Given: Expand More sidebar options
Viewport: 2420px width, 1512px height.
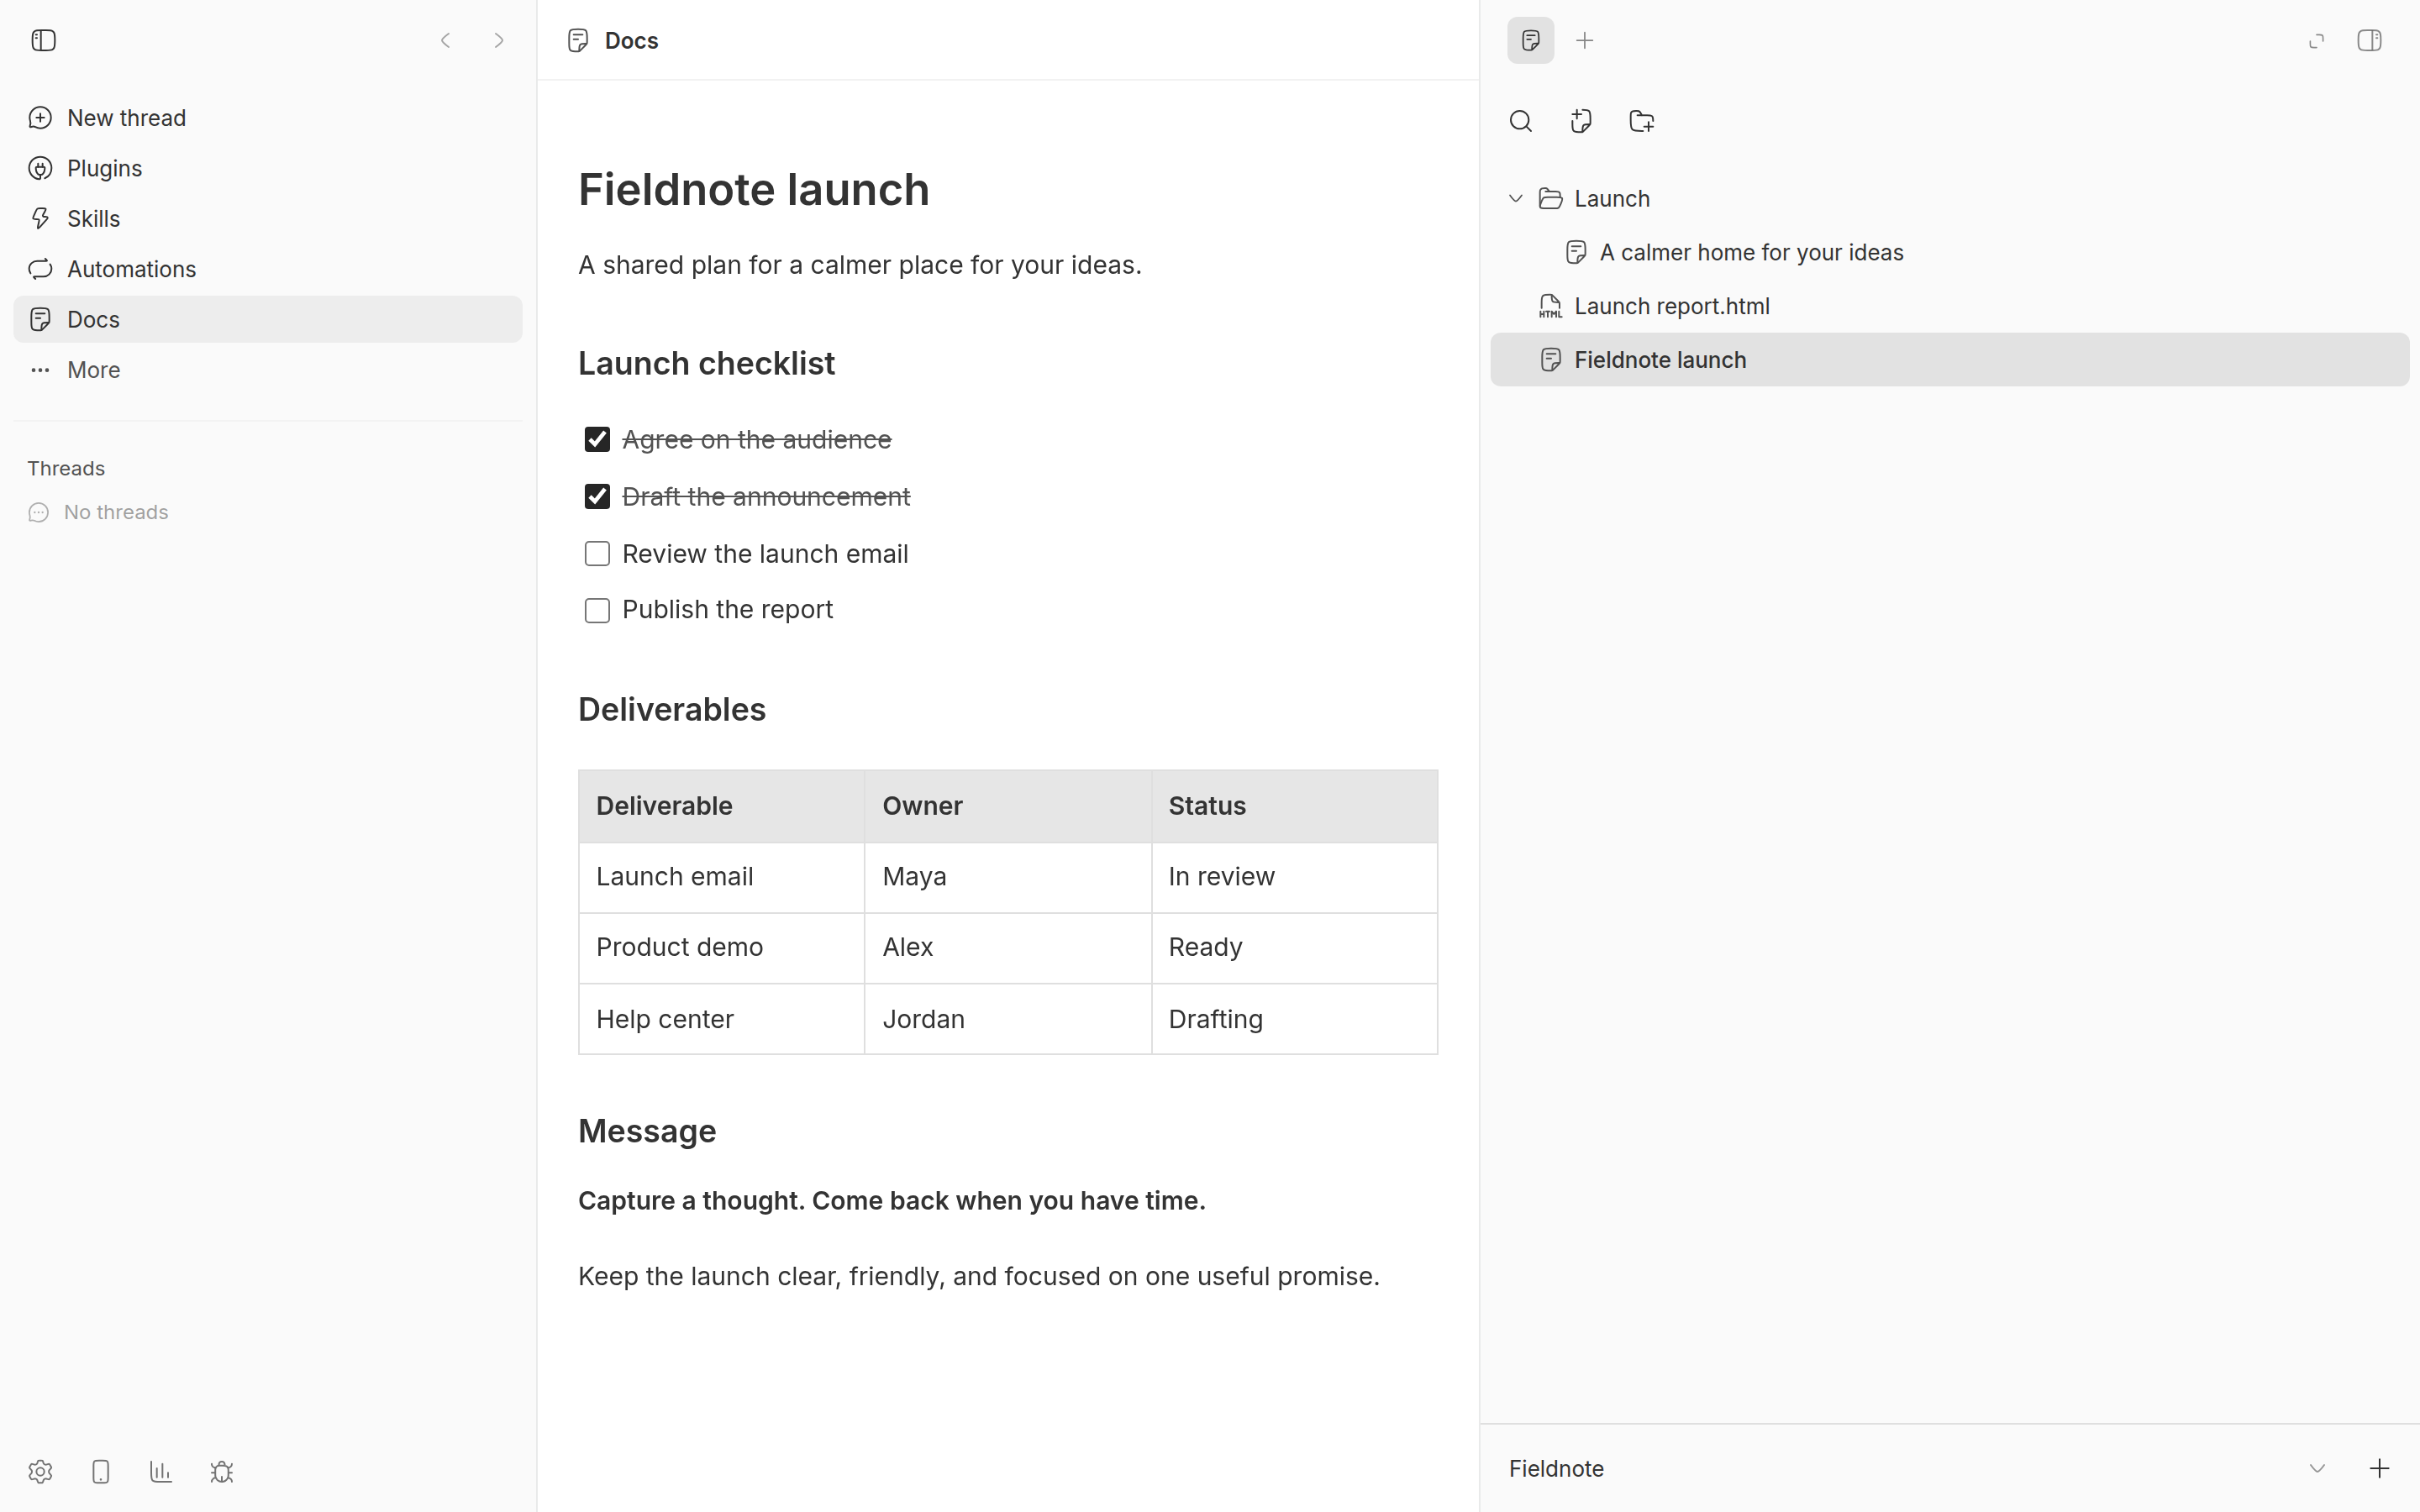Looking at the screenshot, I should tap(267, 370).
